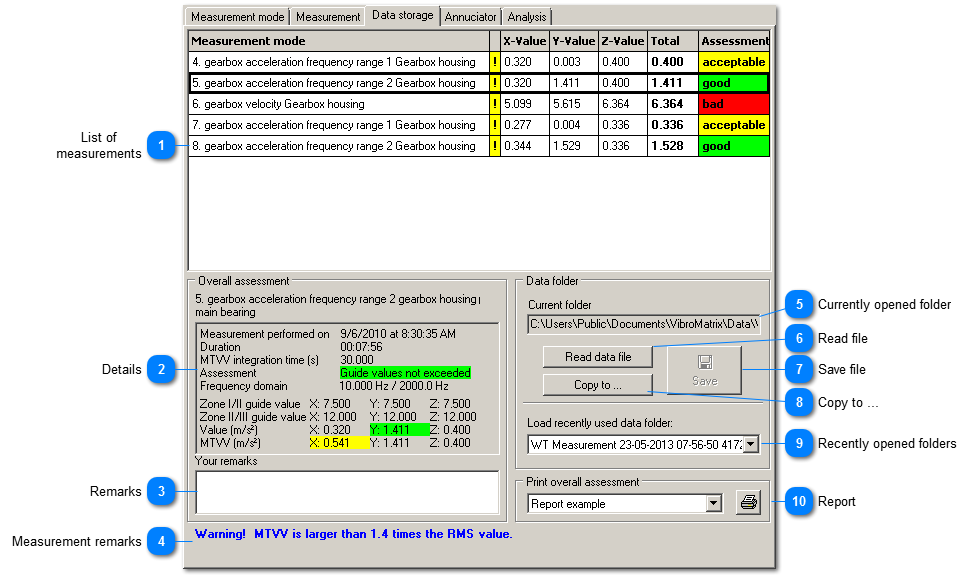Click the Read data file button

click(x=597, y=357)
